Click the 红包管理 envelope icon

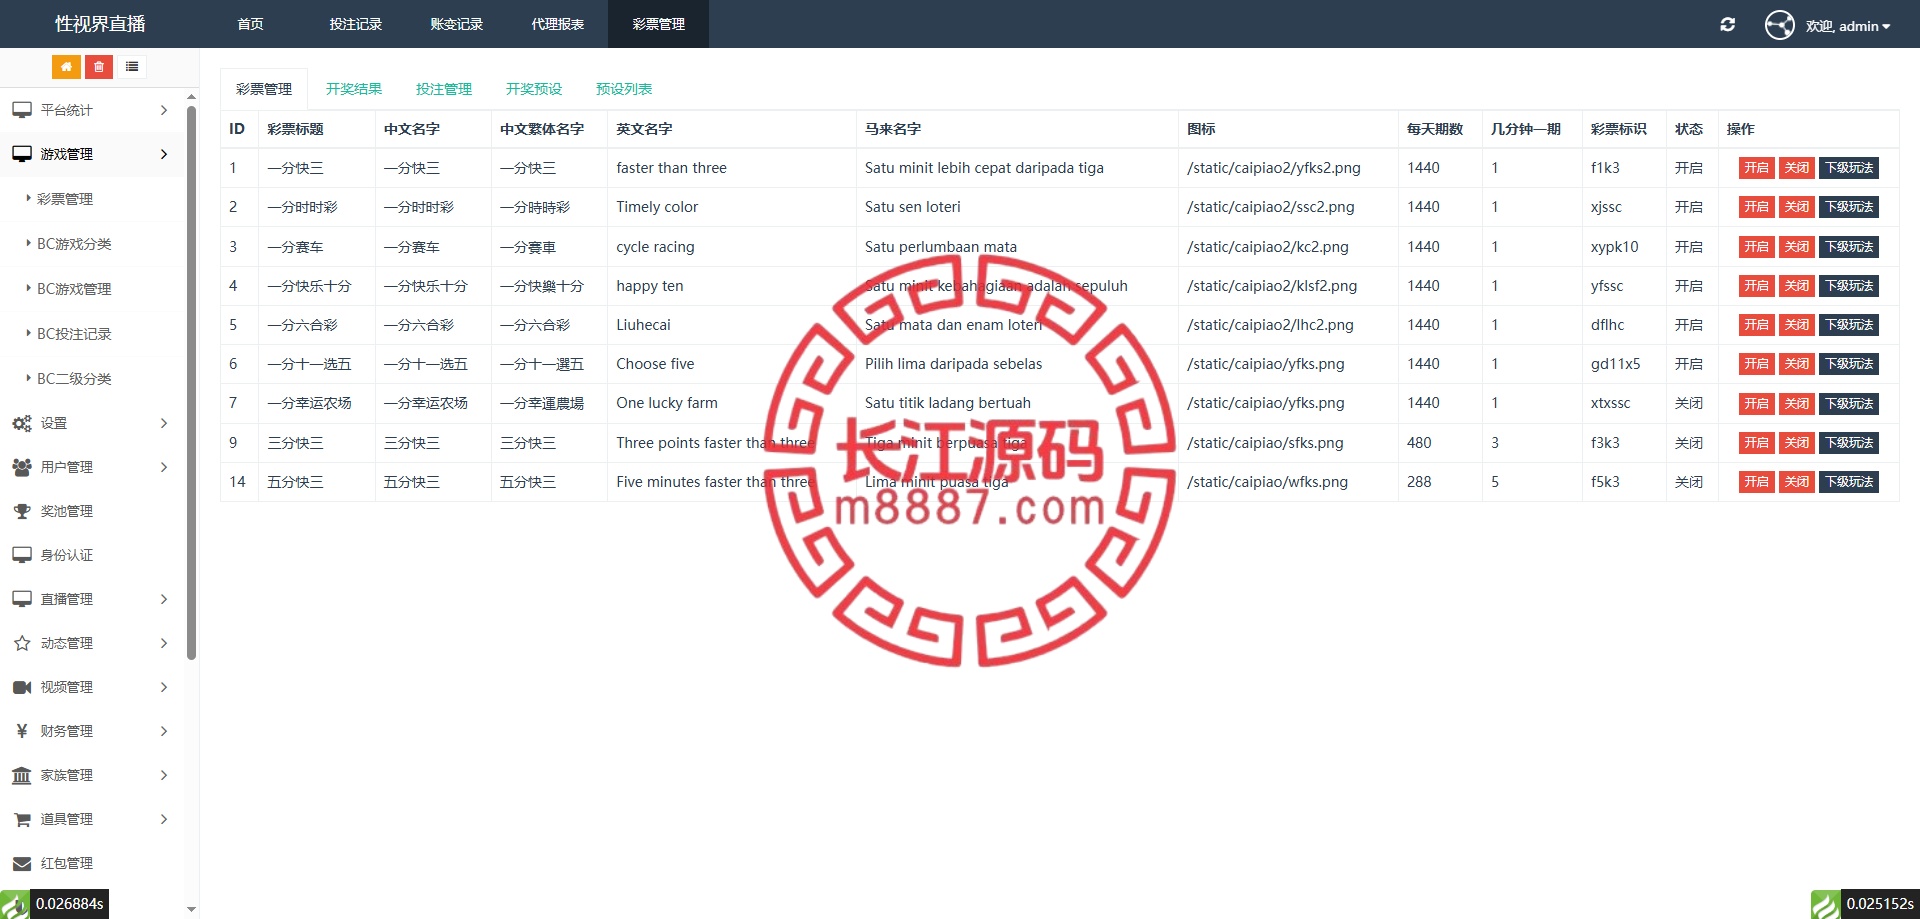point(22,863)
